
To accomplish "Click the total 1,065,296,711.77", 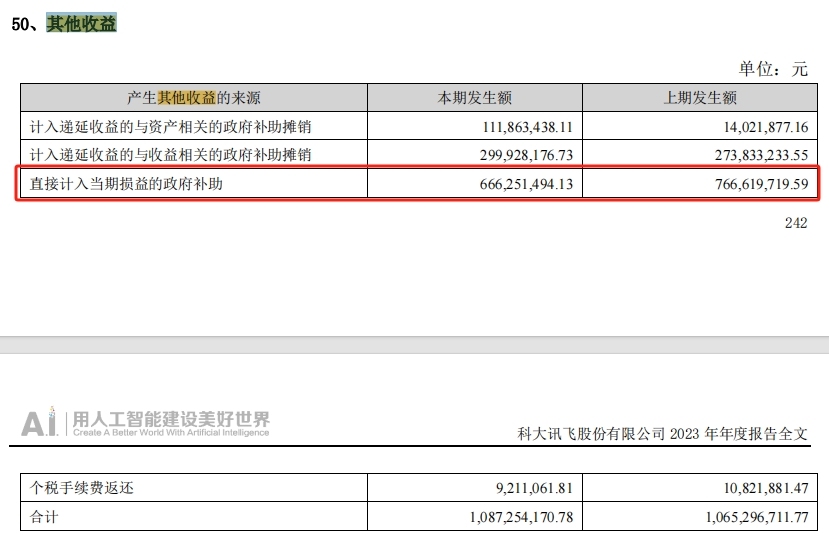I will click(x=757, y=517).
